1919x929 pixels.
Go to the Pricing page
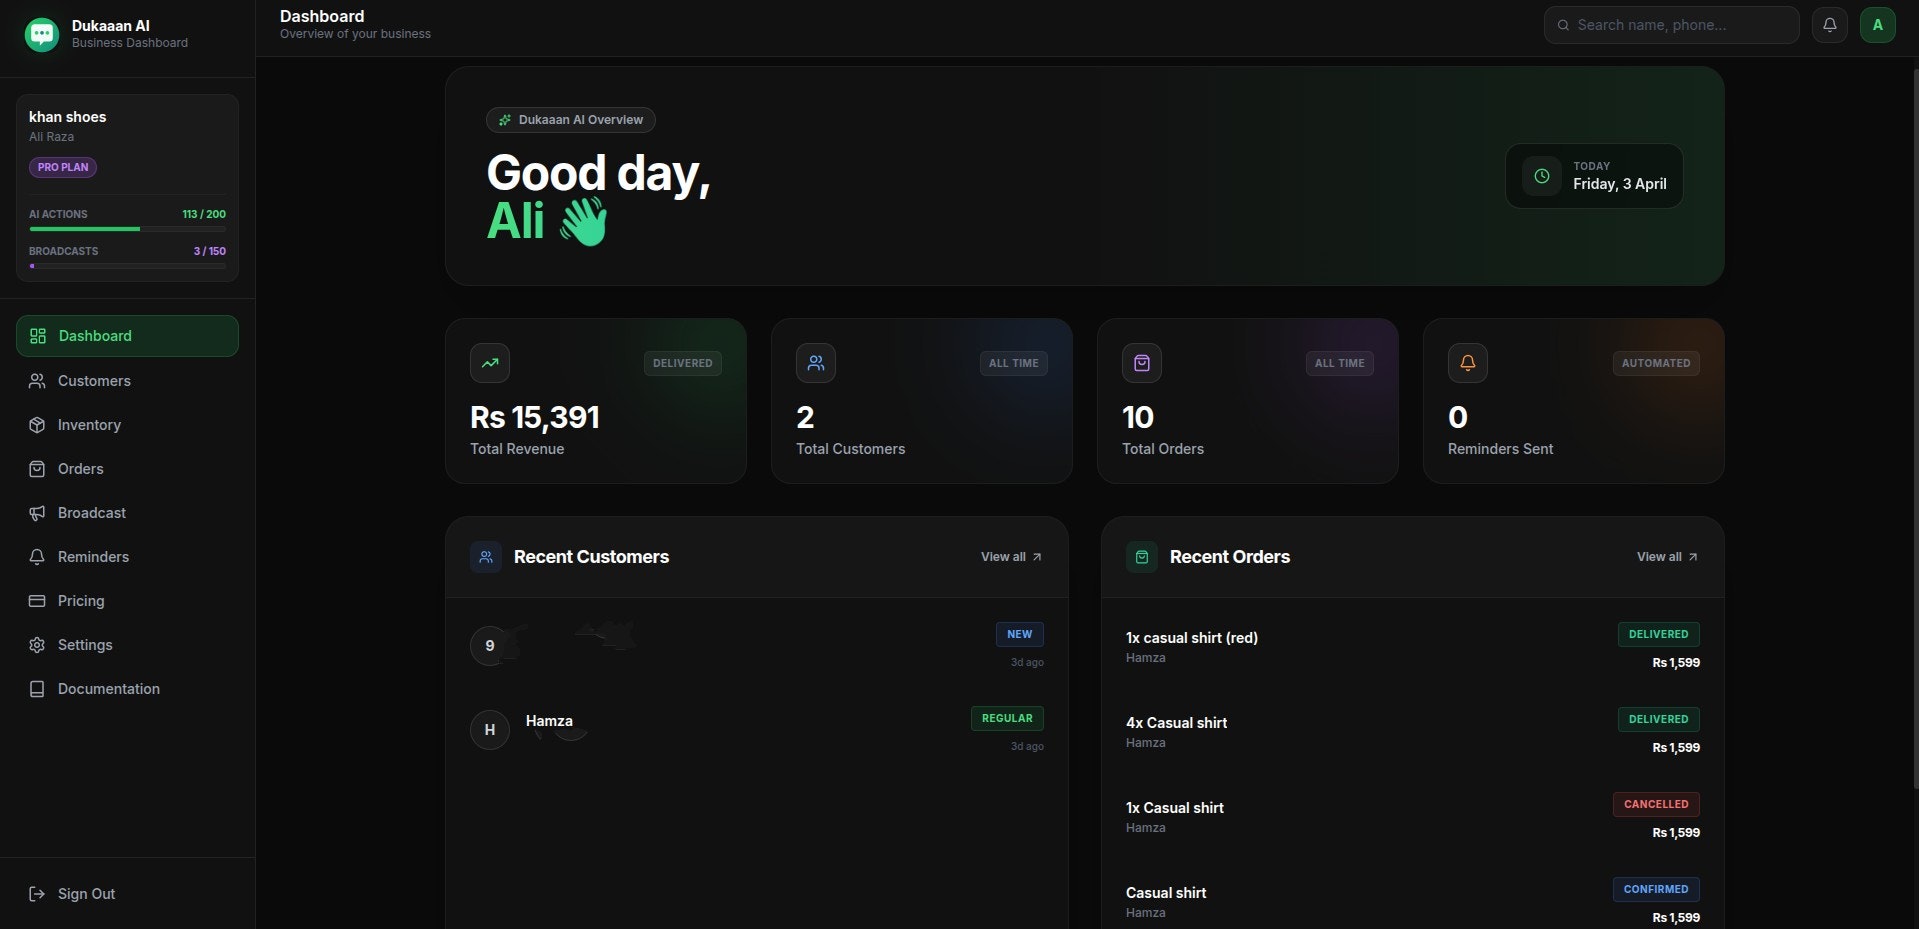tap(127, 601)
